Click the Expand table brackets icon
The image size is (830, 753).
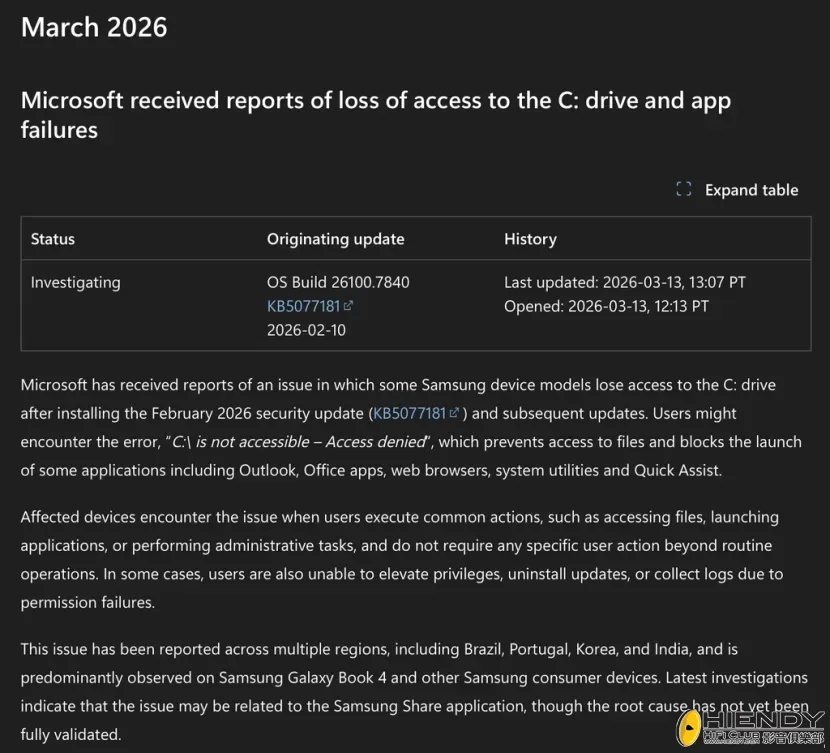click(x=684, y=189)
